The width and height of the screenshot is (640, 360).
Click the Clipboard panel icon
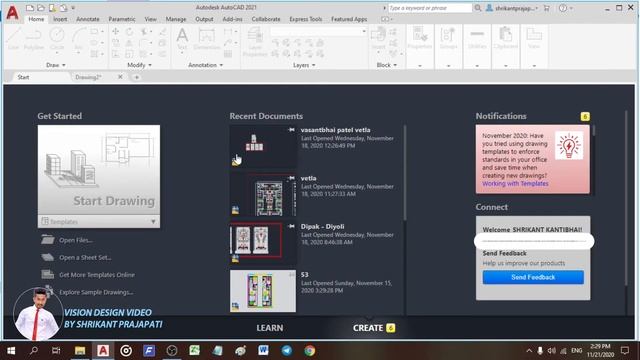[x=505, y=38]
